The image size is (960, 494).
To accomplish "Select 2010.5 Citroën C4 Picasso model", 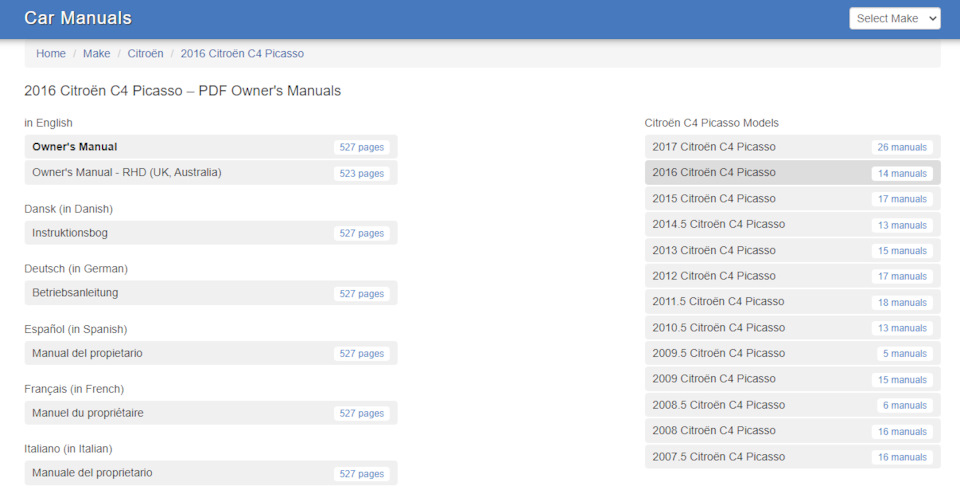I will pos(793,327).
